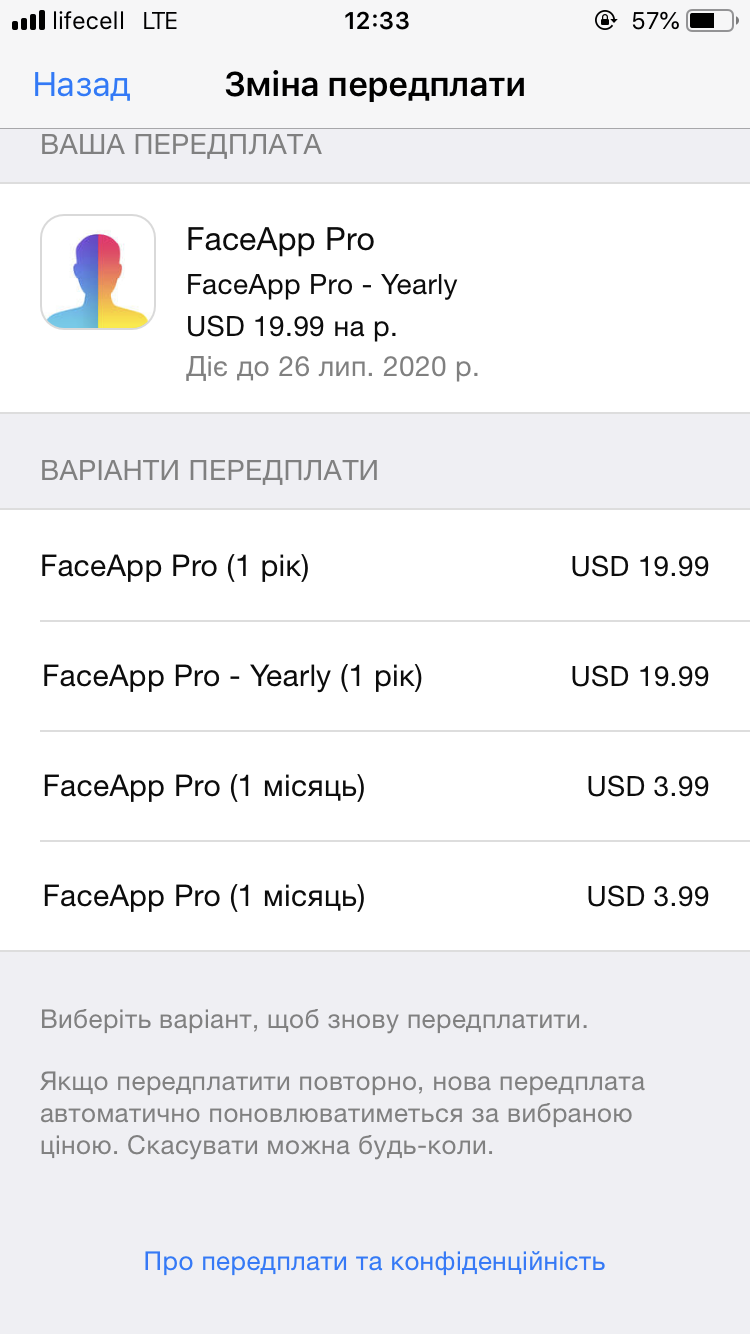Tap the USD 19.99 на р. current price
Image resolution: width=750 pixels, height=1334 pixels.
292,326
